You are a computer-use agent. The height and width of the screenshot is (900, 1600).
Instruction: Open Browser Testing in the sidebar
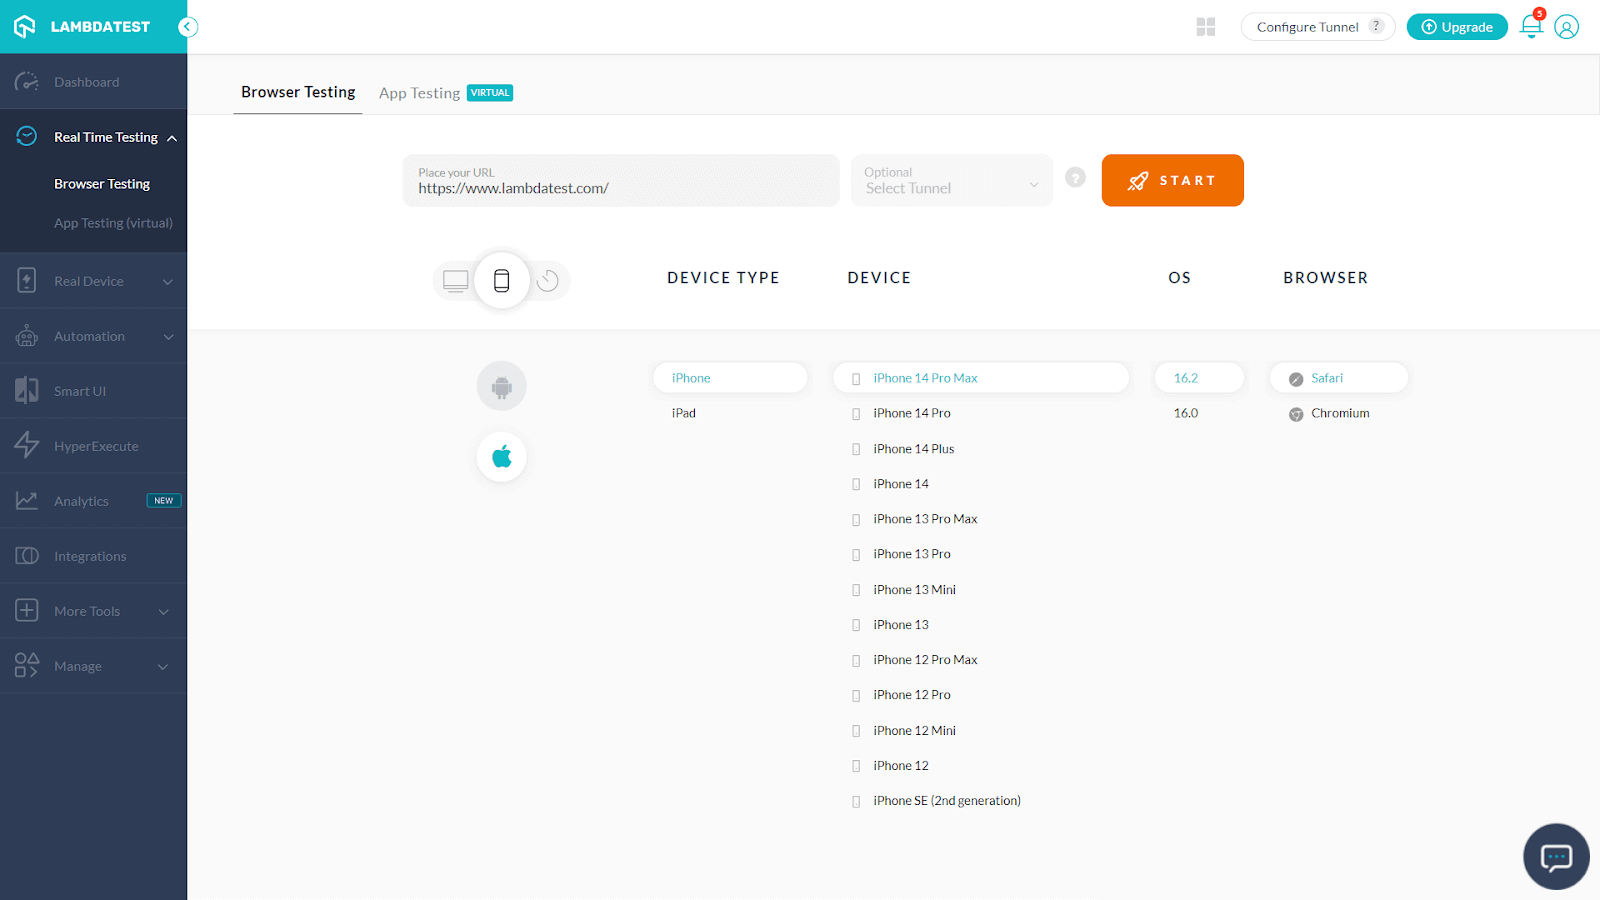click(102, 184)
